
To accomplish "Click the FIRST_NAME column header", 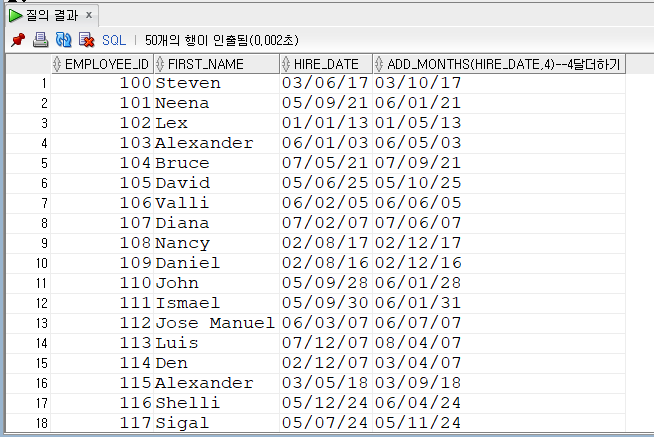I will pyautogui.click(x=216, y=64).
